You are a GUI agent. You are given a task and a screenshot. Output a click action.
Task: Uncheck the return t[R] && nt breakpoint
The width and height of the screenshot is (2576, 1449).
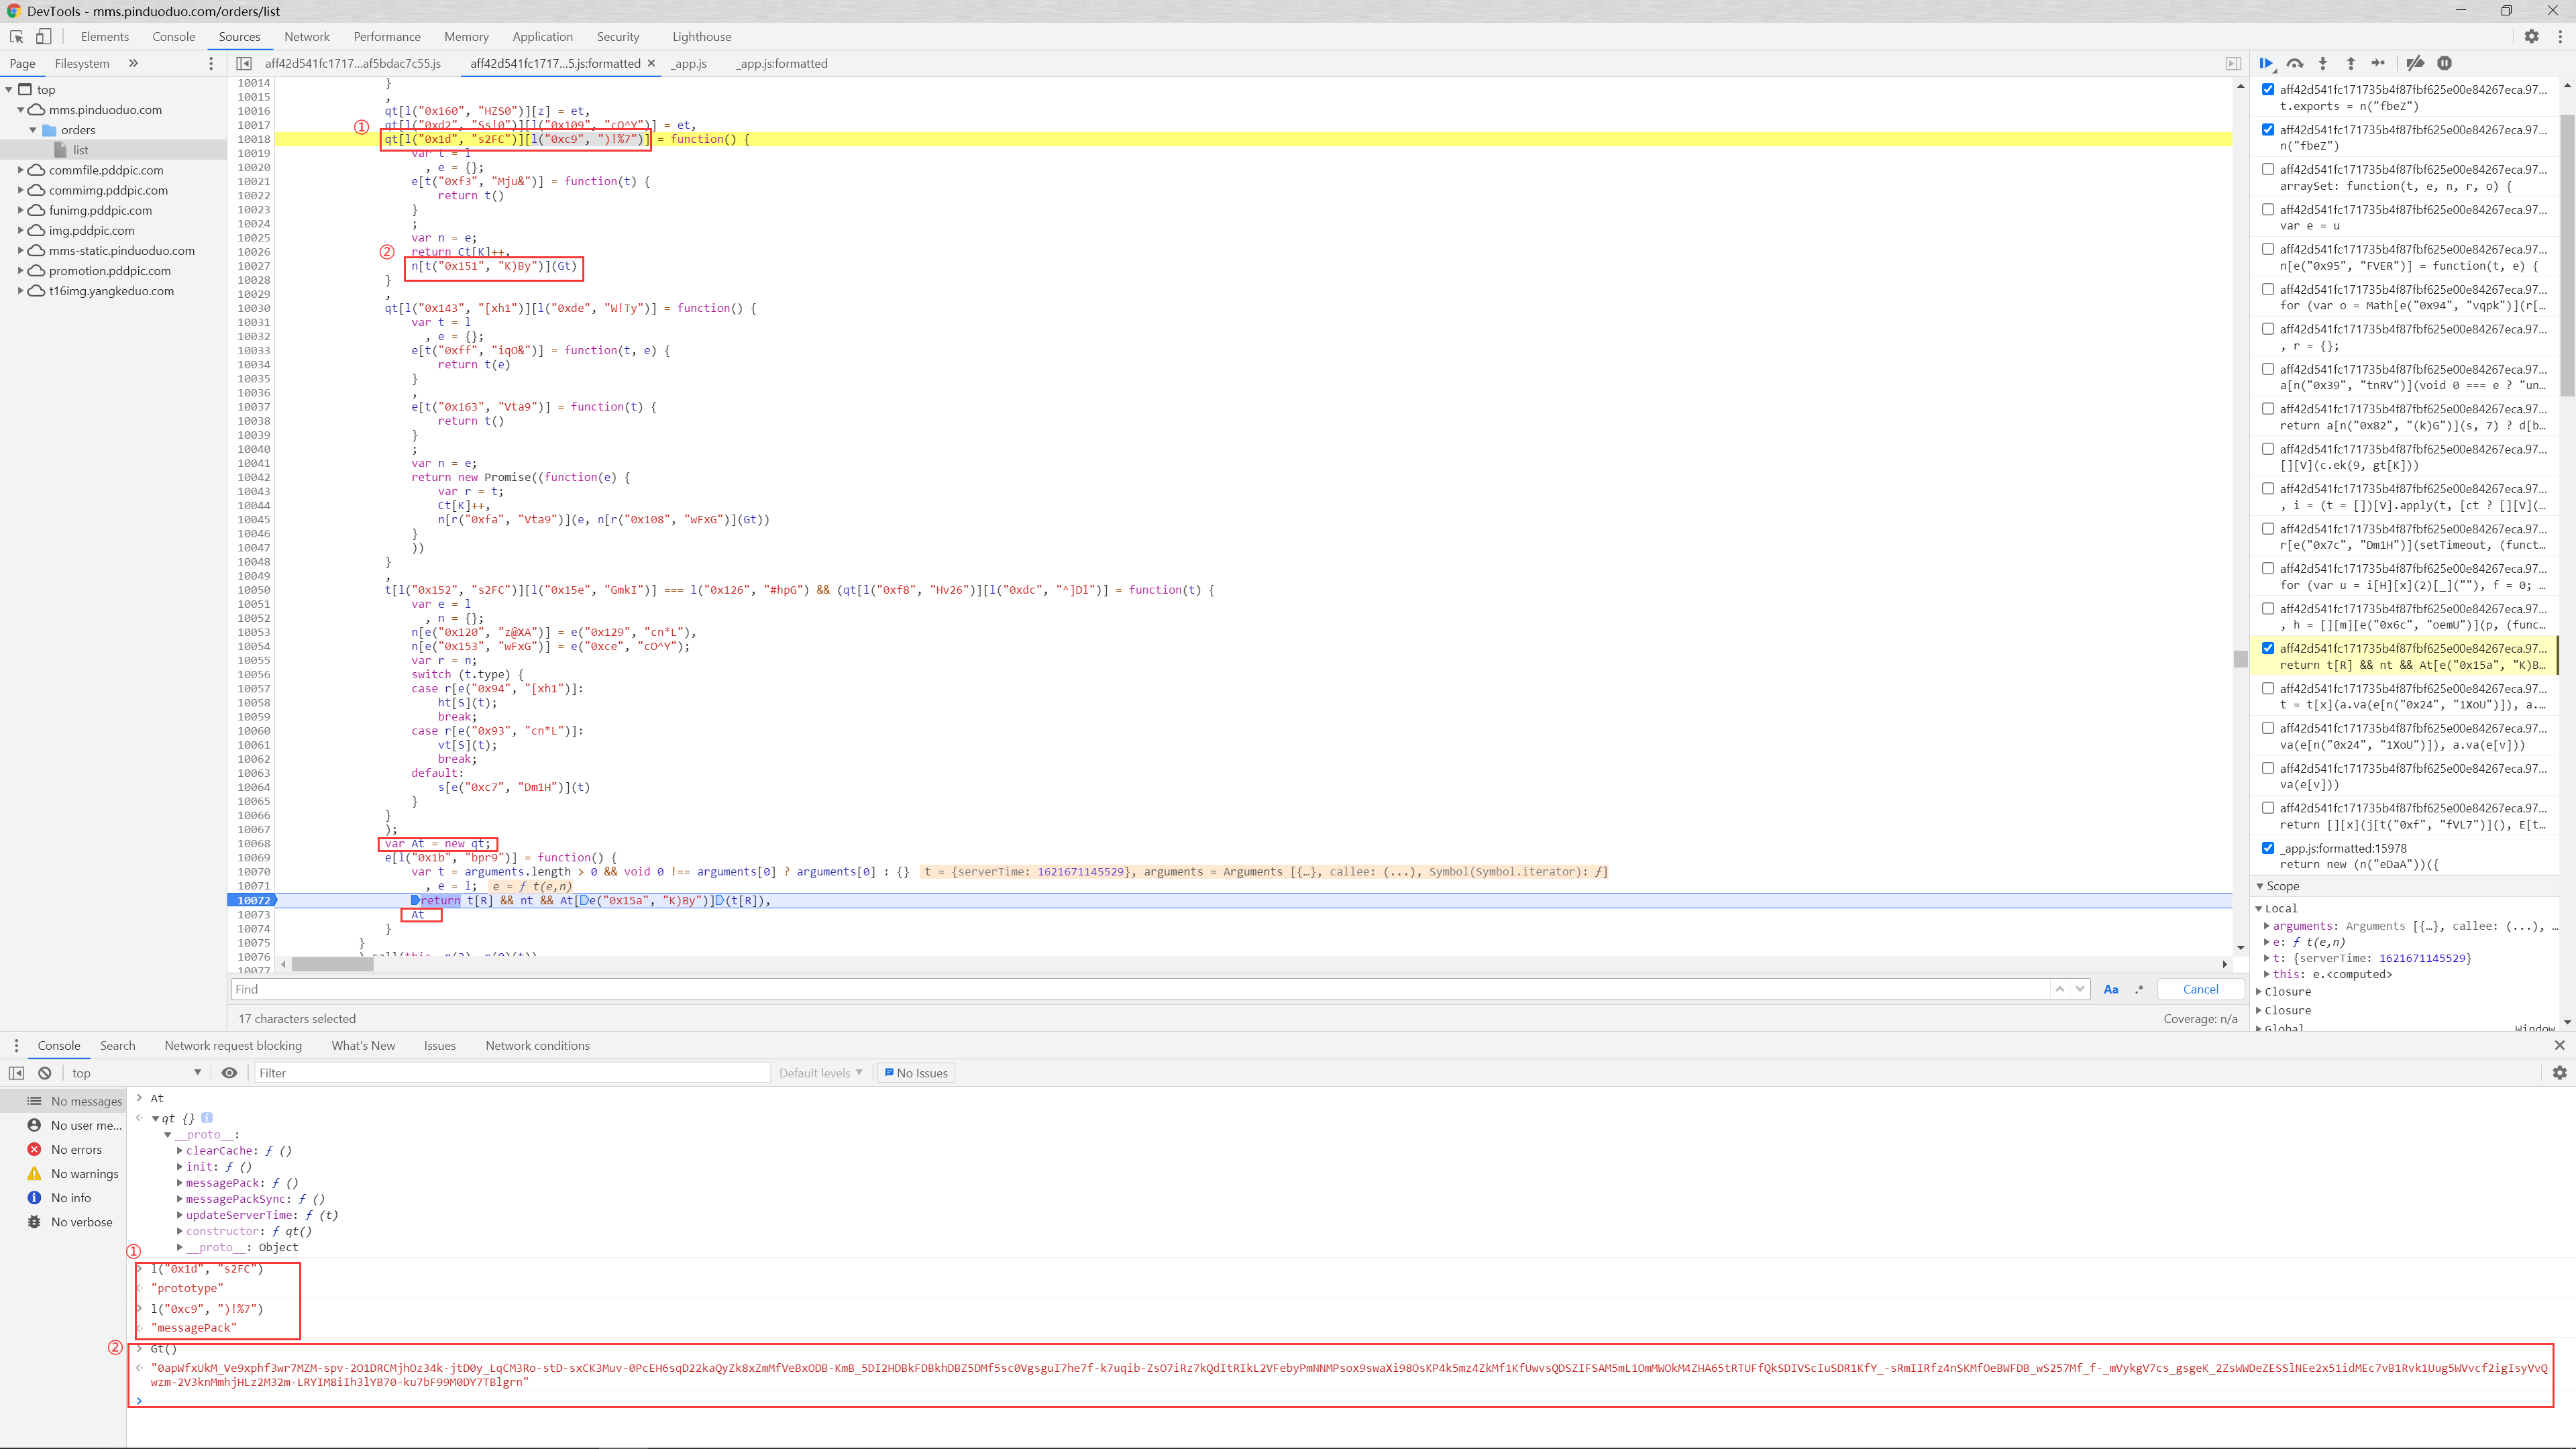(2268, 648)
